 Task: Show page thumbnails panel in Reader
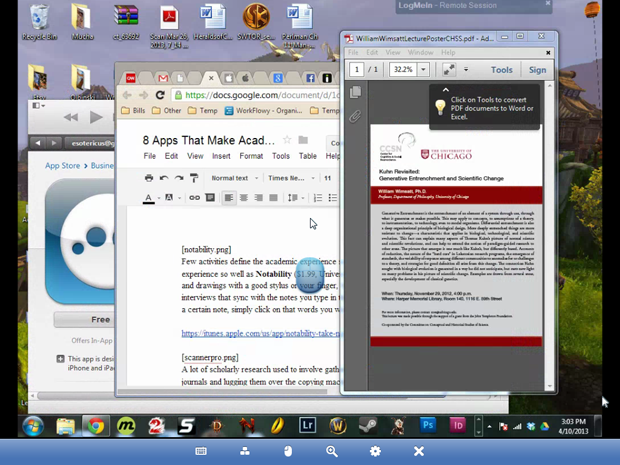tap(355, 92)
